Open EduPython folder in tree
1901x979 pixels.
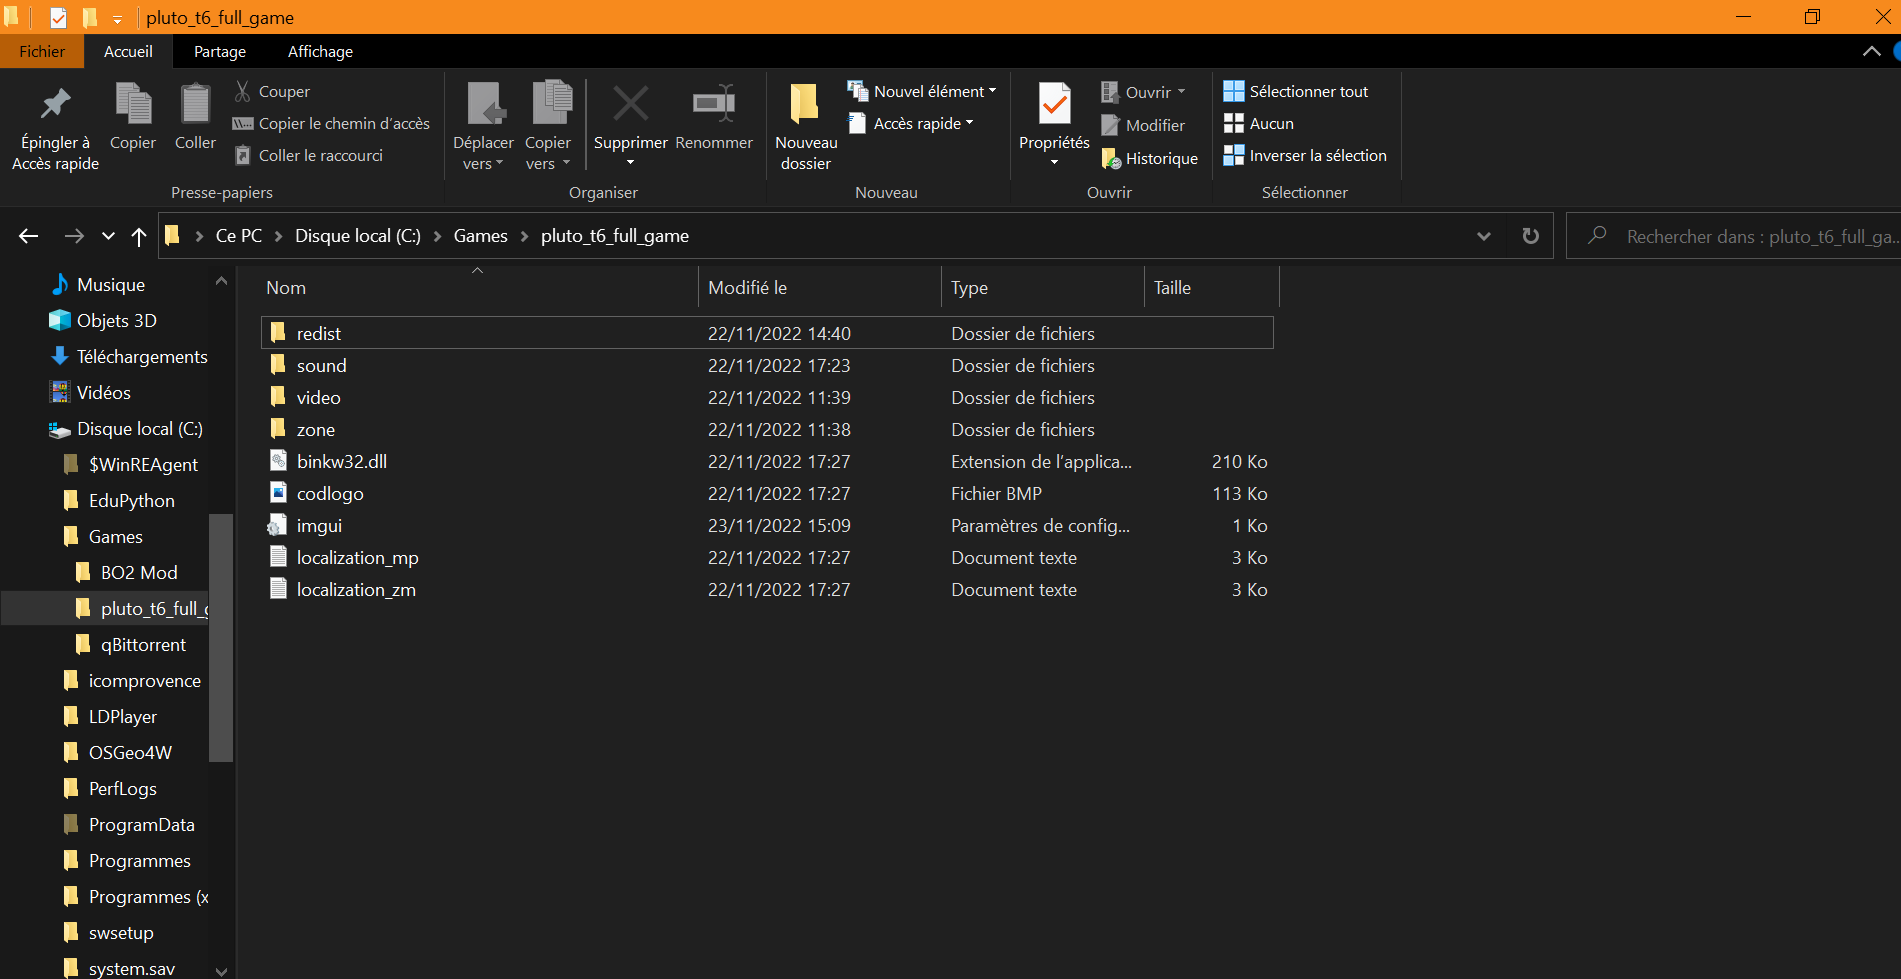119,501
